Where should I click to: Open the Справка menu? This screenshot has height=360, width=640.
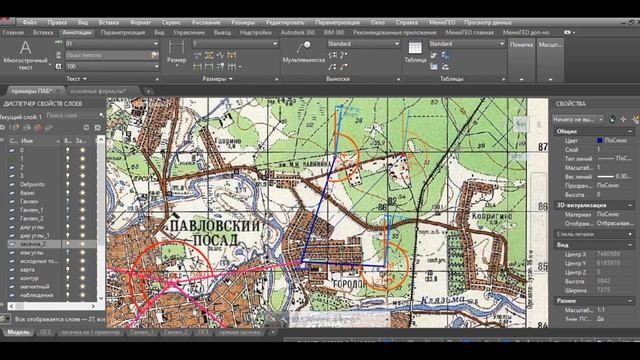[407, 22]
